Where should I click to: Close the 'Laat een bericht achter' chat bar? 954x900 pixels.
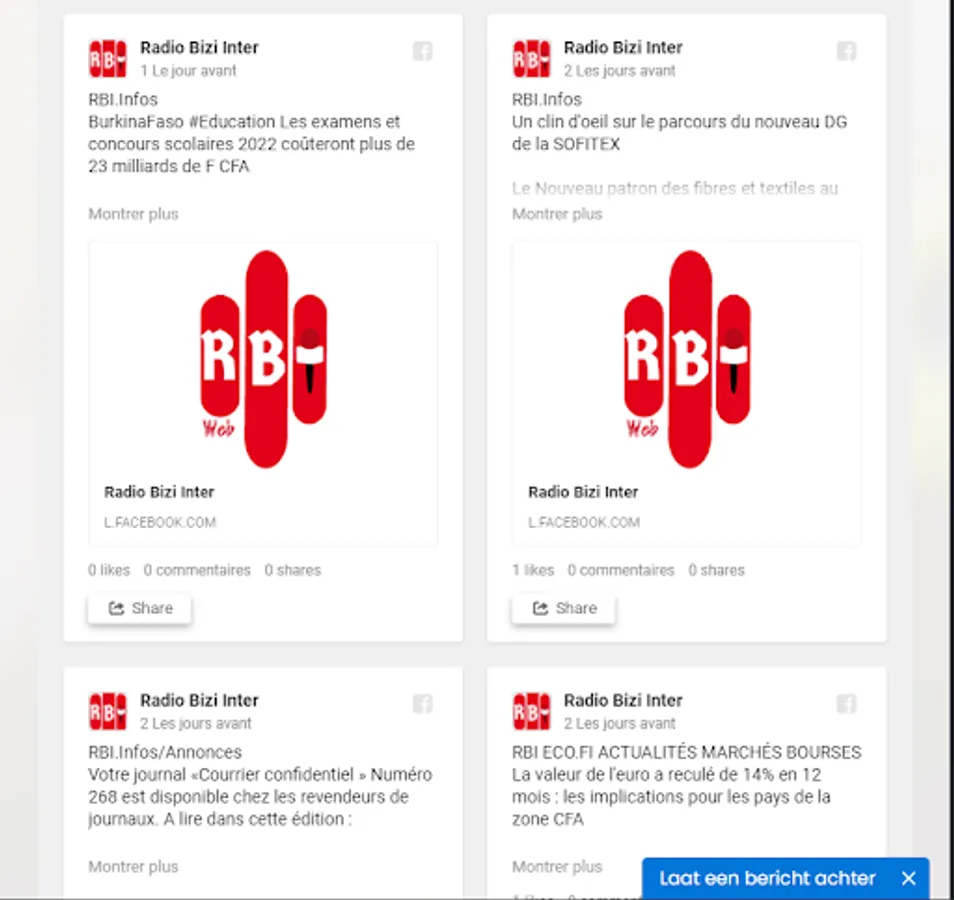click(908, 878)
